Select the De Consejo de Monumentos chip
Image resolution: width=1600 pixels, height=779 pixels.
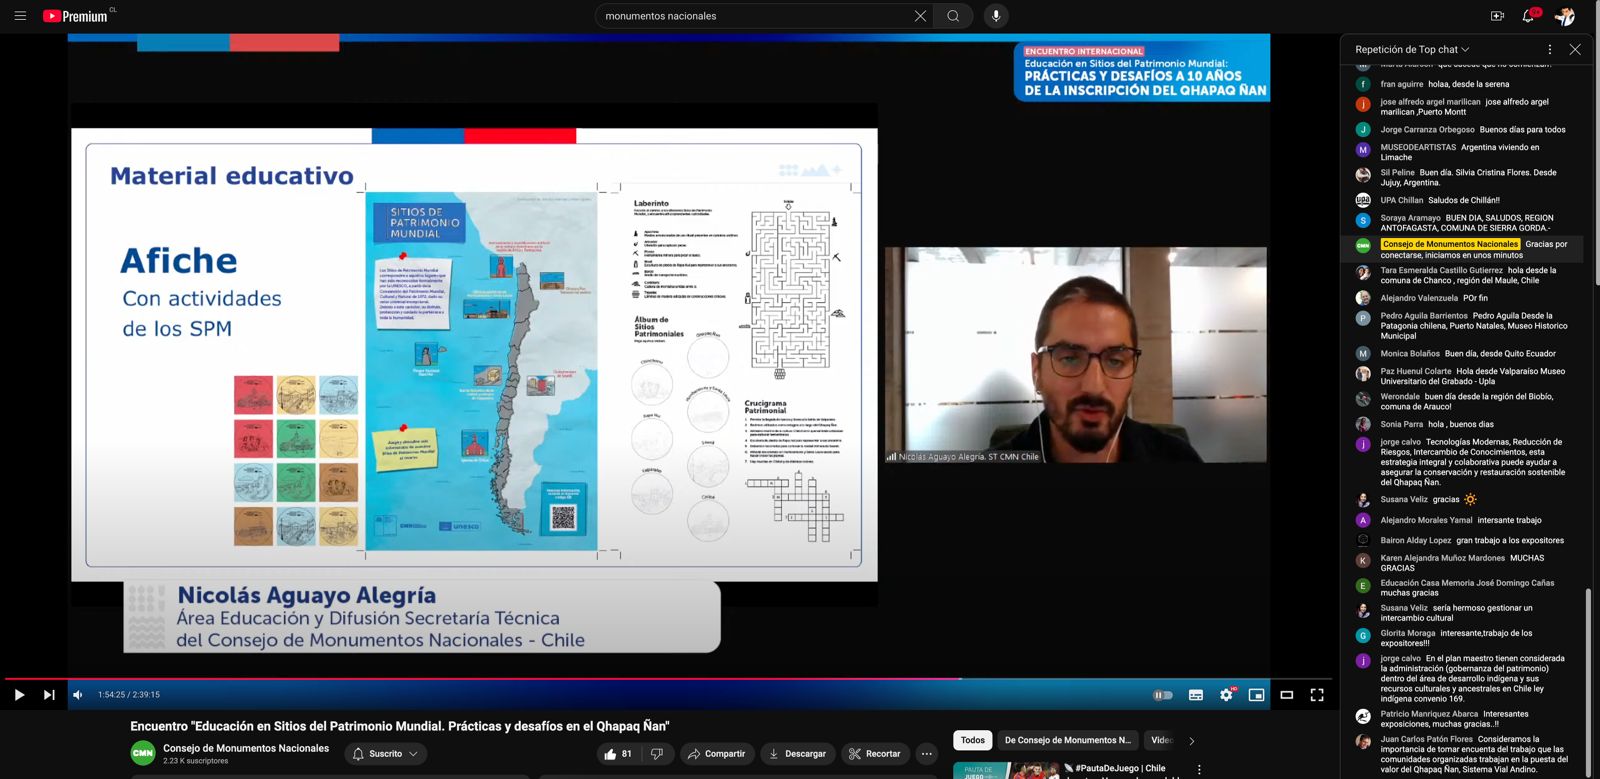[x=1067, y=740]
